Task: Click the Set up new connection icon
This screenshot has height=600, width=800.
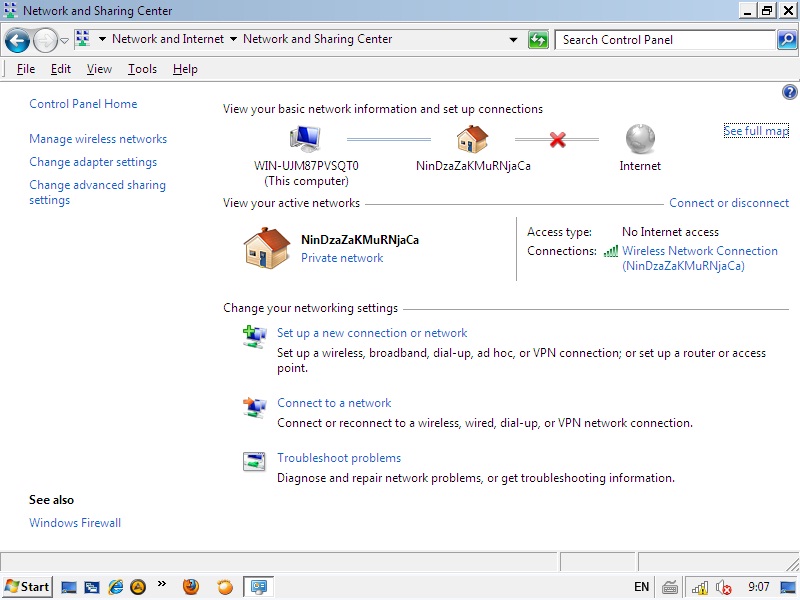Action: [x=255, y=337]
